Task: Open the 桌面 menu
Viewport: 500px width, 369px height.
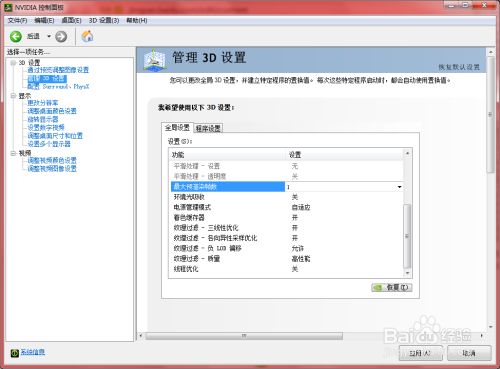Action: coord(71,21)
